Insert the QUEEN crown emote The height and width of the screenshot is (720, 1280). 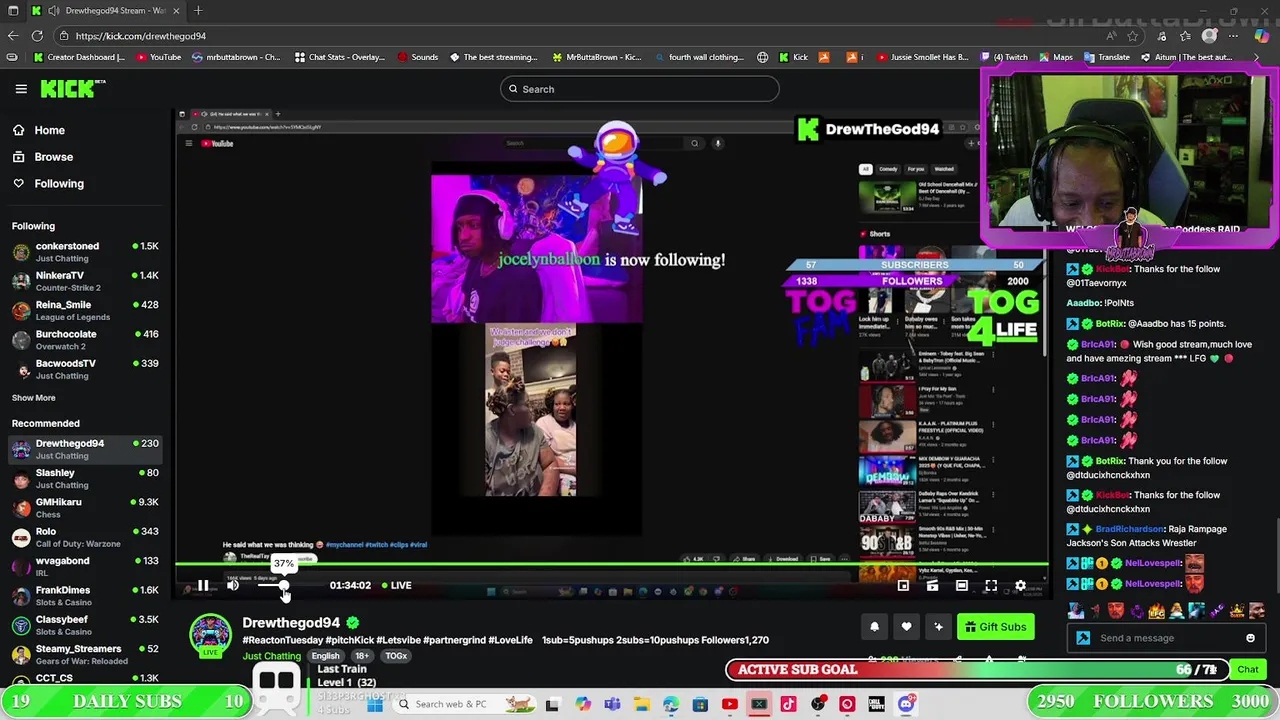coord(1237,611)
